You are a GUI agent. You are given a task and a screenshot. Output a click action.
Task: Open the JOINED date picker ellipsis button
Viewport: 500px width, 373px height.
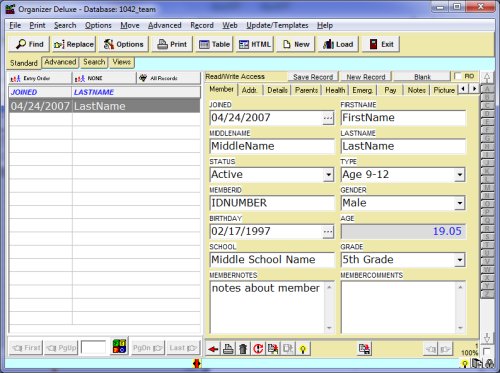[328, 118]
